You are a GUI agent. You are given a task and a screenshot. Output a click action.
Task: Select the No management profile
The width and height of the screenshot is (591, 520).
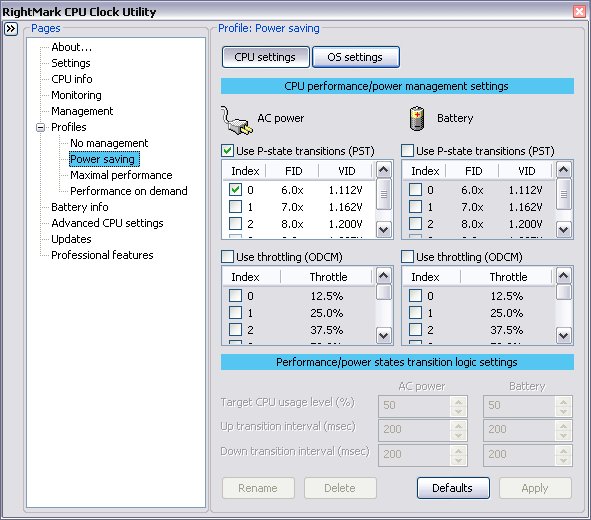point(109,143)
